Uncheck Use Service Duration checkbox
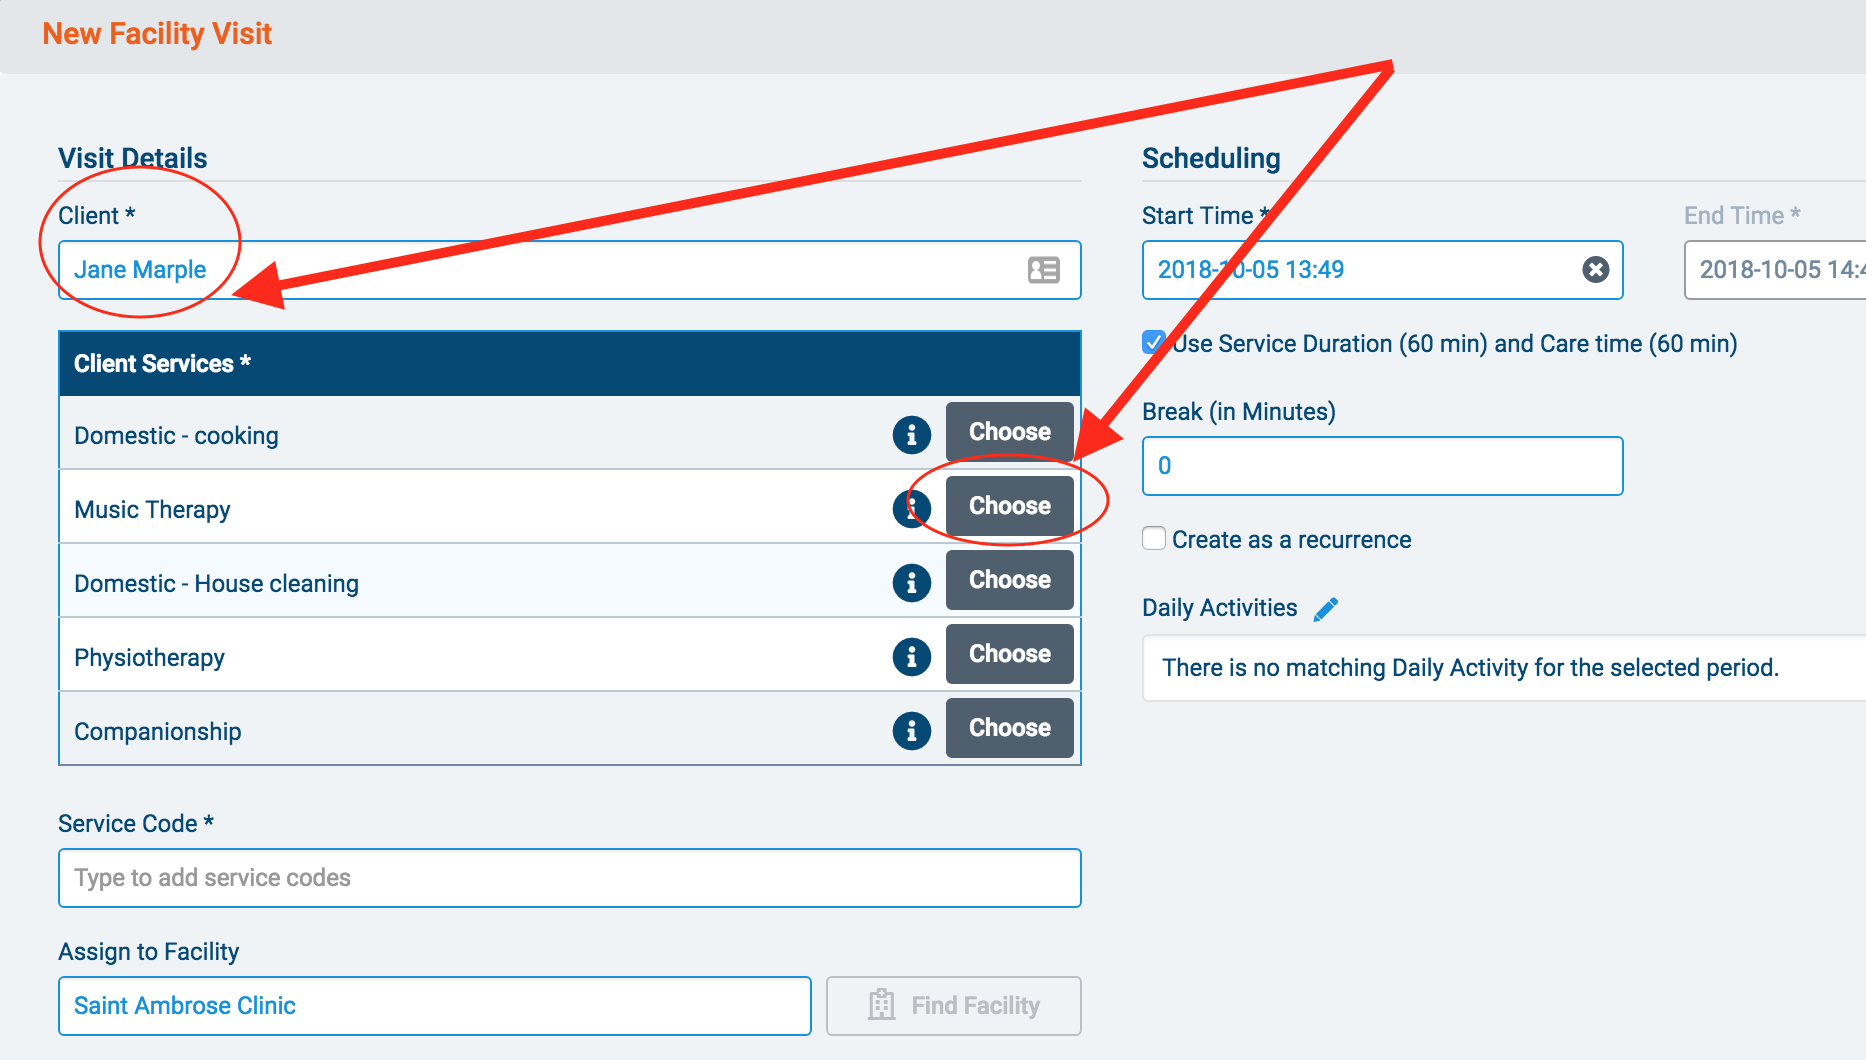The width and height of the screenshot is (1866, 1060). pos(1154,343)
